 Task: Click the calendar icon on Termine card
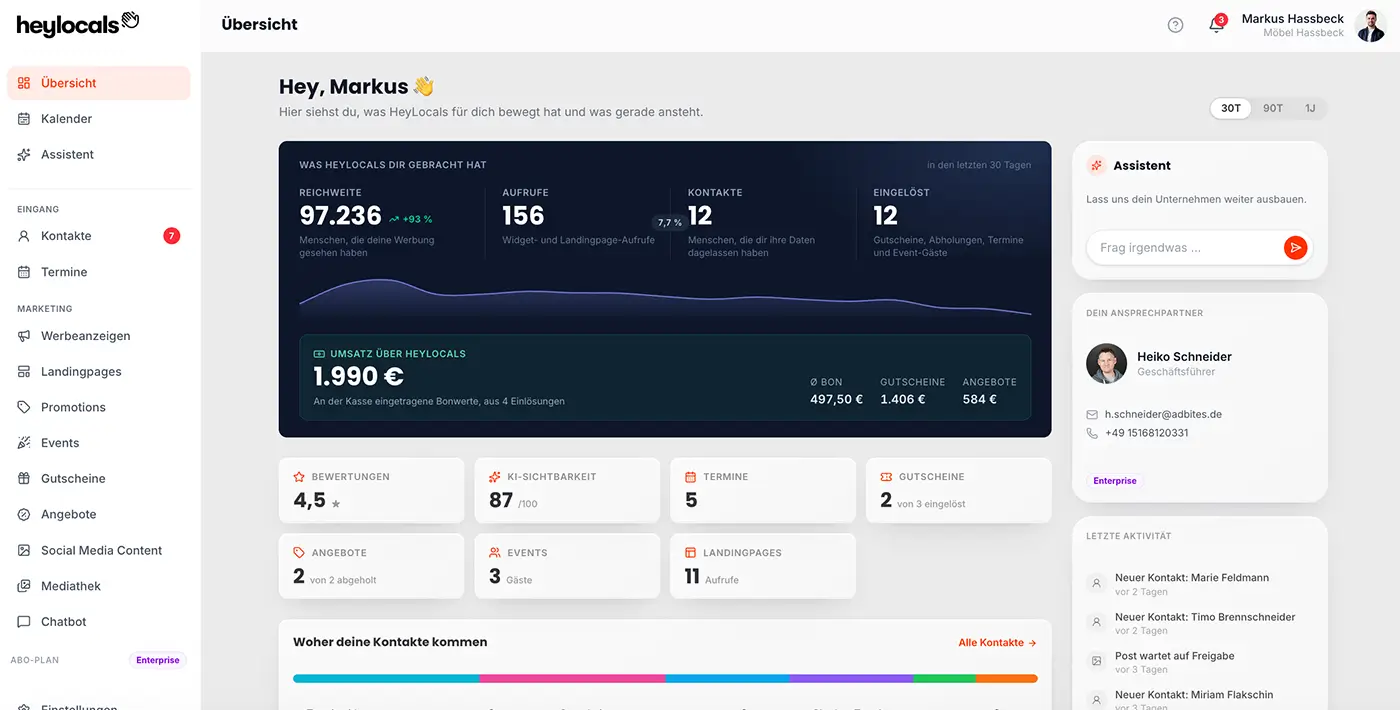[691, 477]
